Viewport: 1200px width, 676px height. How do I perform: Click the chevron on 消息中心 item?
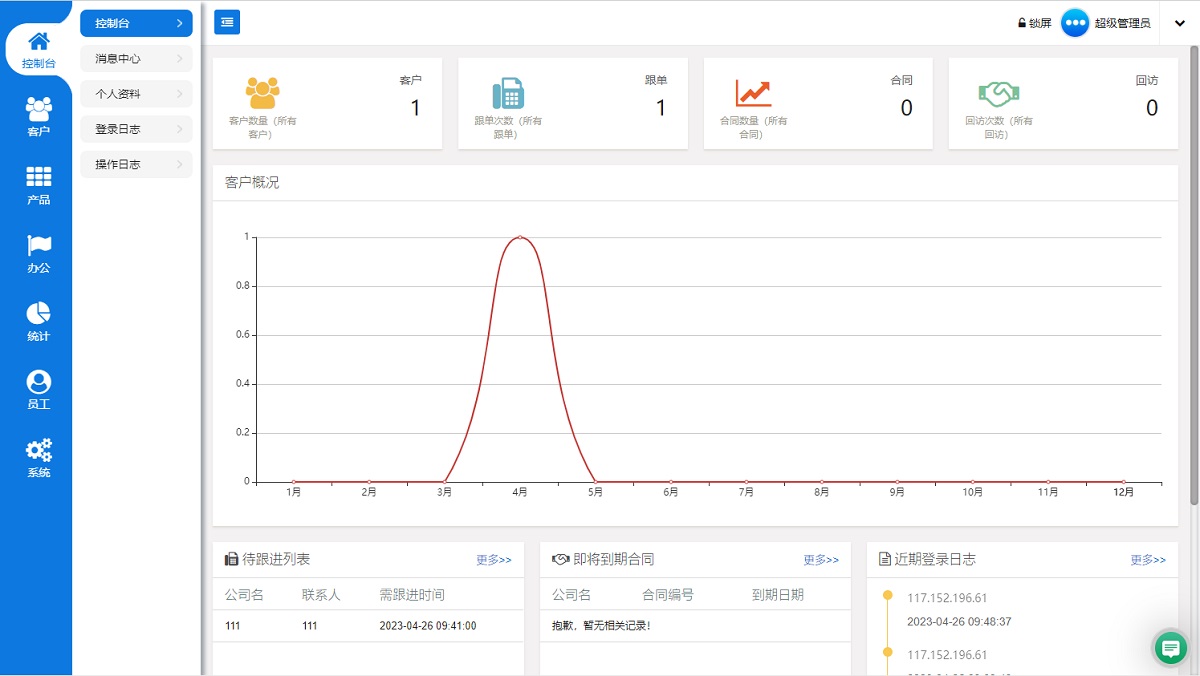(x=179, y=59)
